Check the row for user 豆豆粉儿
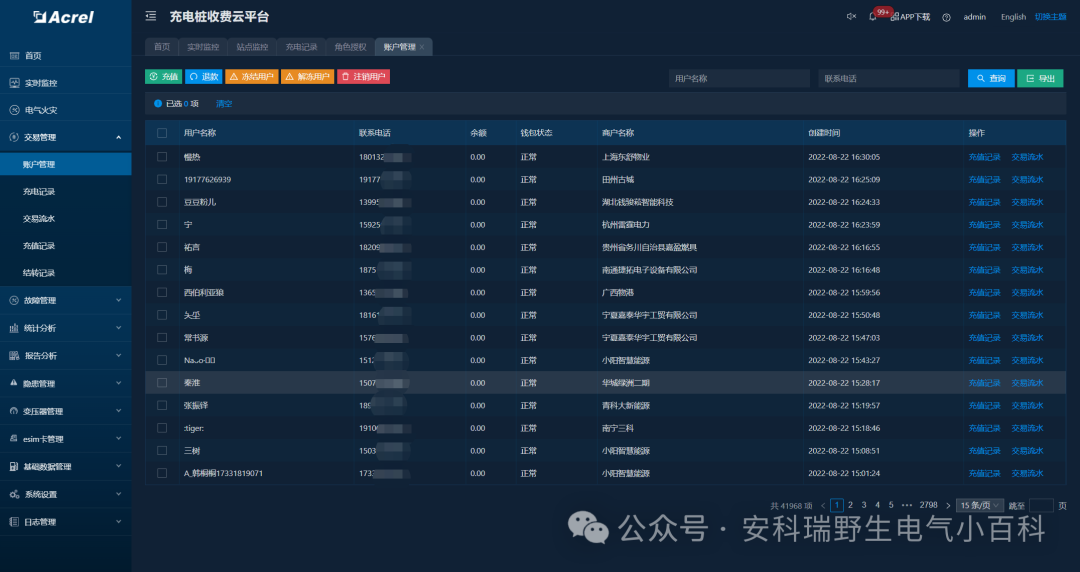The image size is (1080, 572). tap(162, 202)
